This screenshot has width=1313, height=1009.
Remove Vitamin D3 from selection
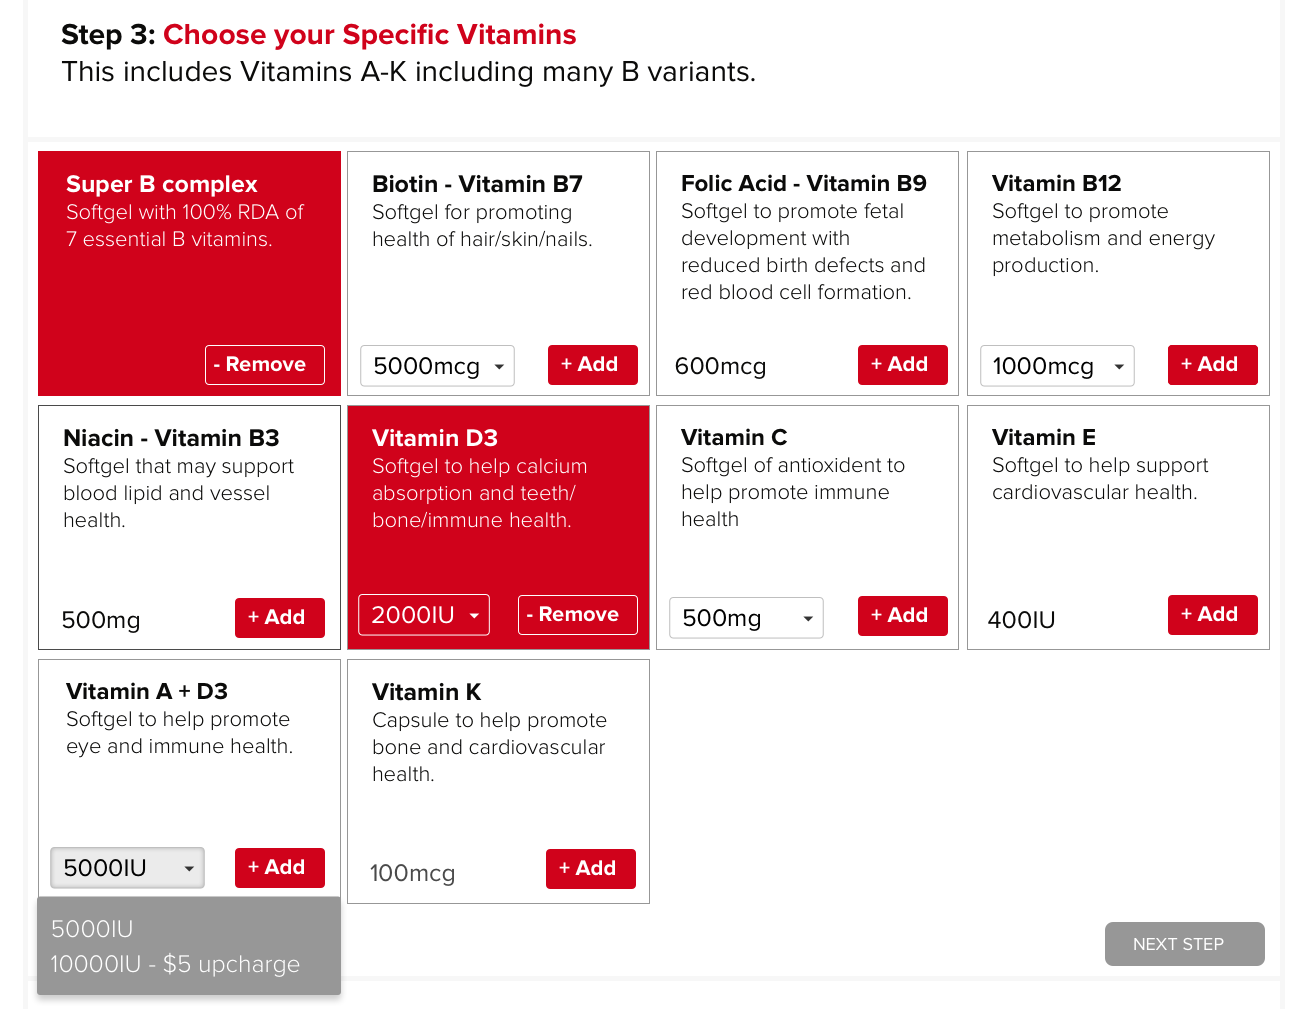(578, 615)
